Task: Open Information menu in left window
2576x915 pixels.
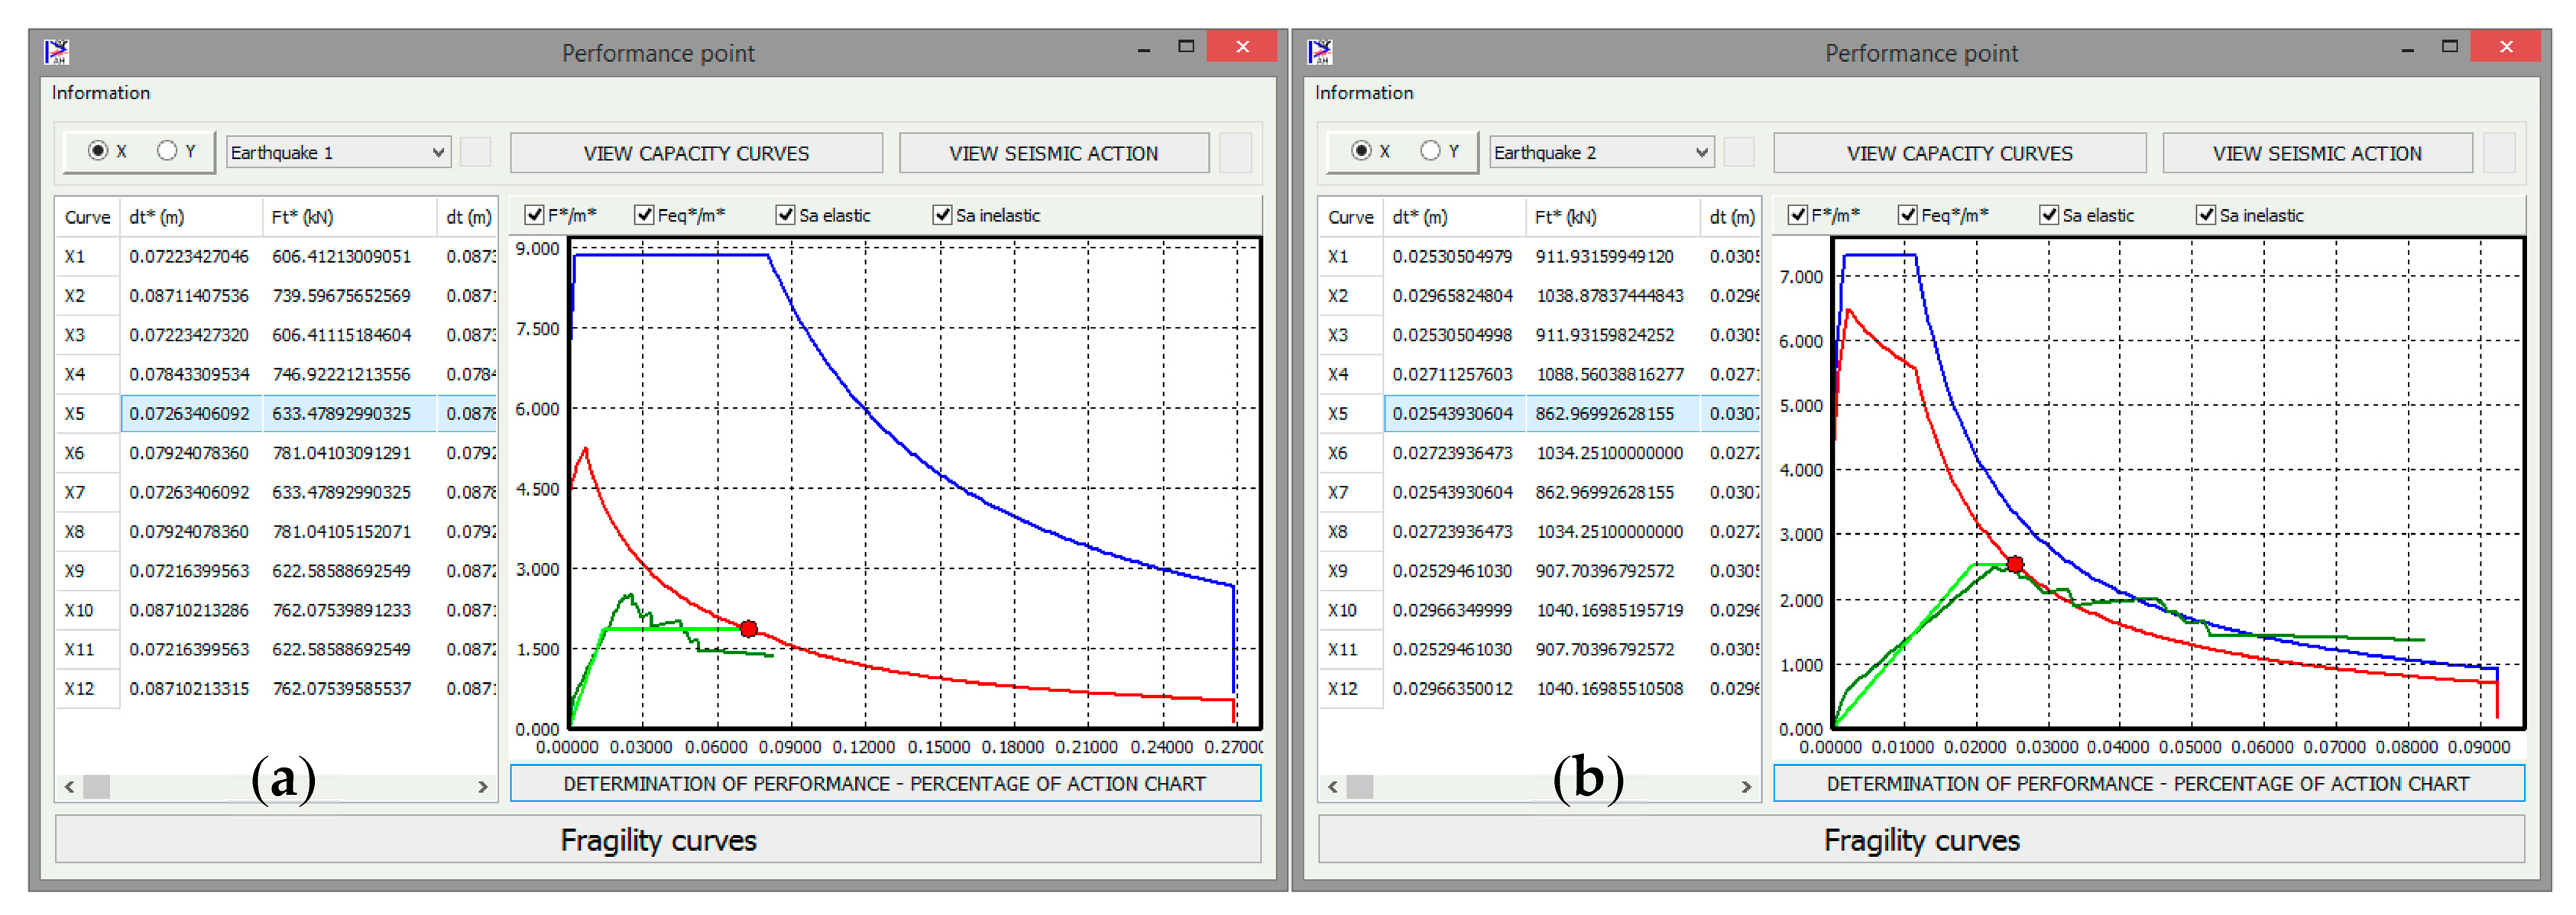Action: pos(101,93)
